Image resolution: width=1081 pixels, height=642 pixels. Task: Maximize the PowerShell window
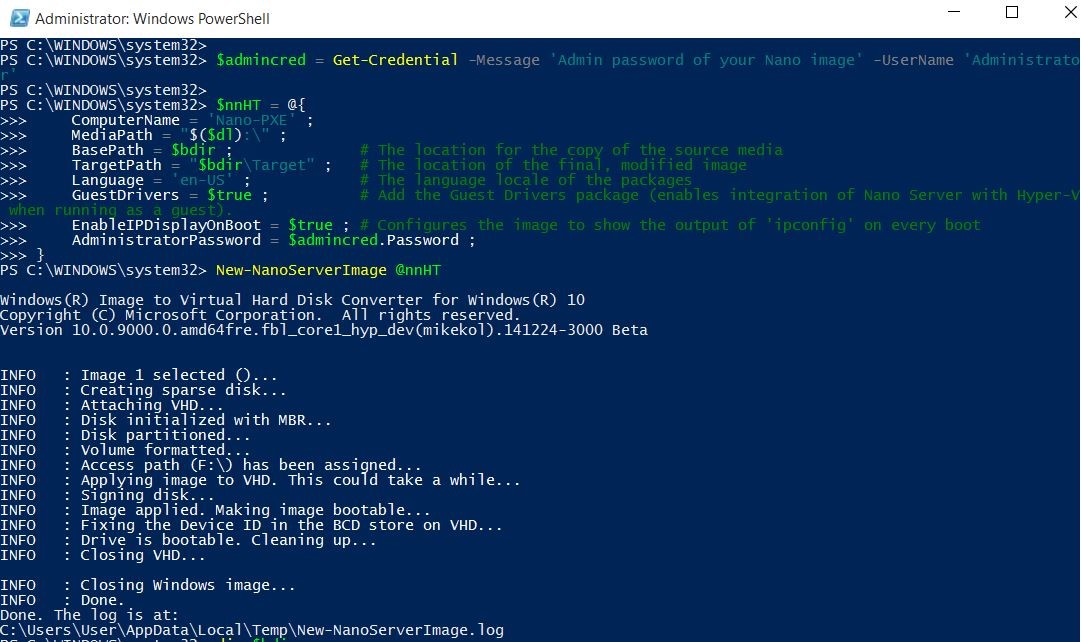tap(1012, 12)
